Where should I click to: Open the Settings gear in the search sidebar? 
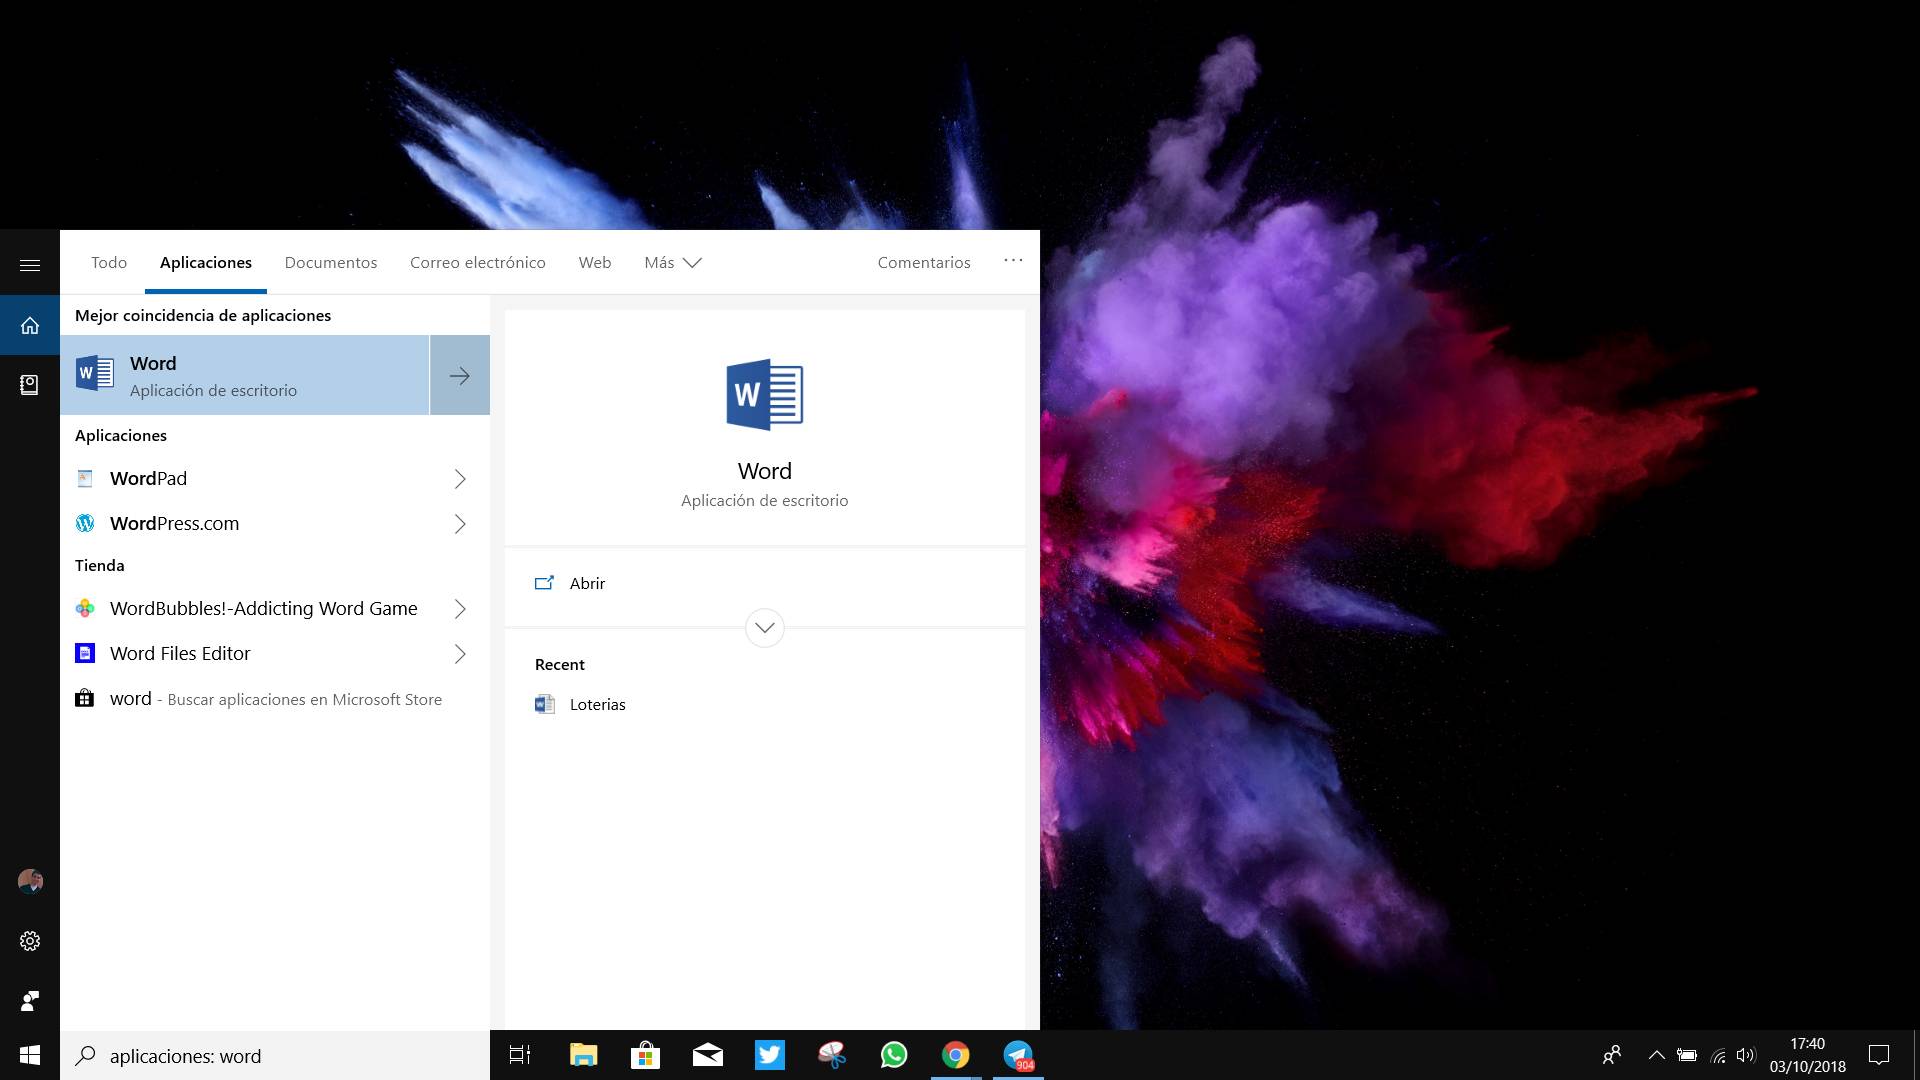(30, 940)
